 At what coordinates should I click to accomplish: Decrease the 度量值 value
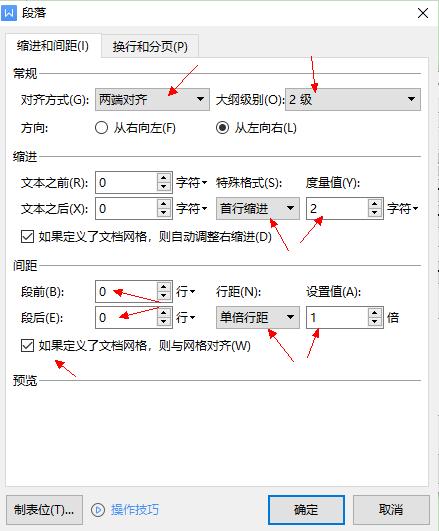coord(375,213)
